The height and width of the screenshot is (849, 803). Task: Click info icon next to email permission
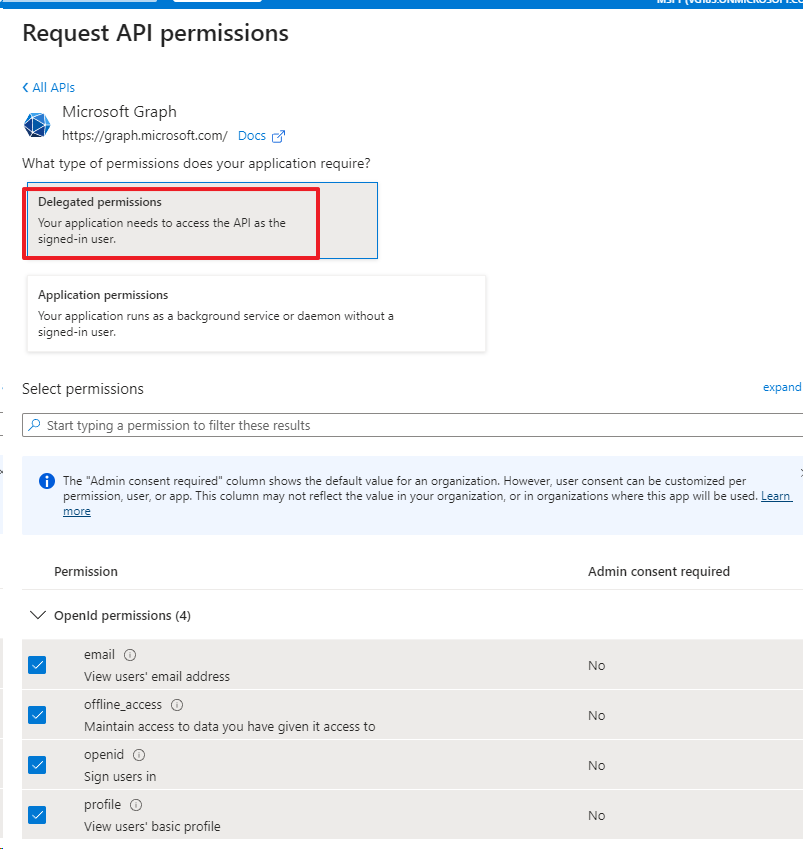130,655
